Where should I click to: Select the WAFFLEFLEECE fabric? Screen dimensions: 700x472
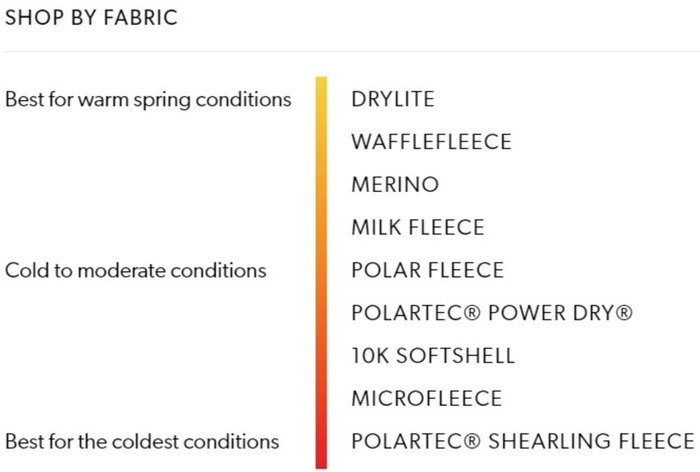click(431, 142)
